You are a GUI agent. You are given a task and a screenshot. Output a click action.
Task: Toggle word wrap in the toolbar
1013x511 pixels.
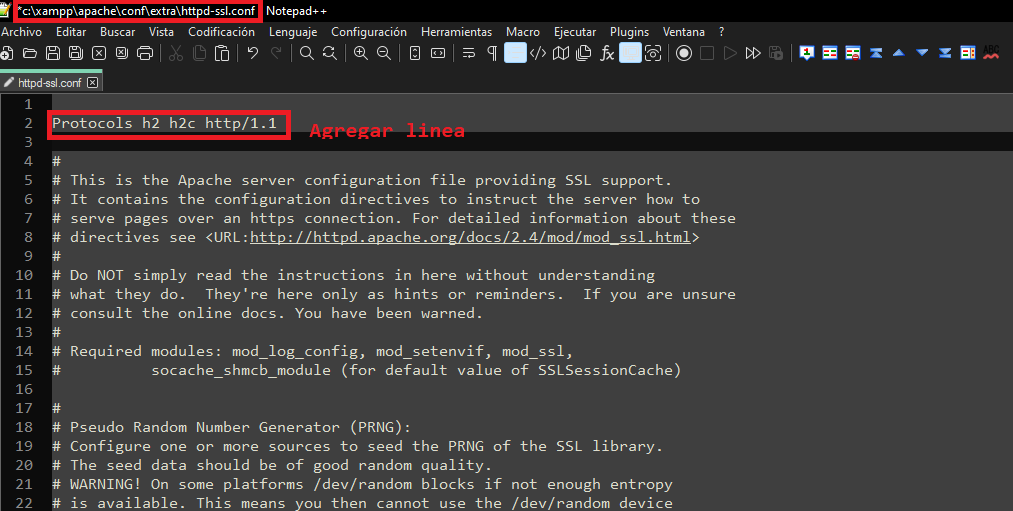tap(468, 53)
